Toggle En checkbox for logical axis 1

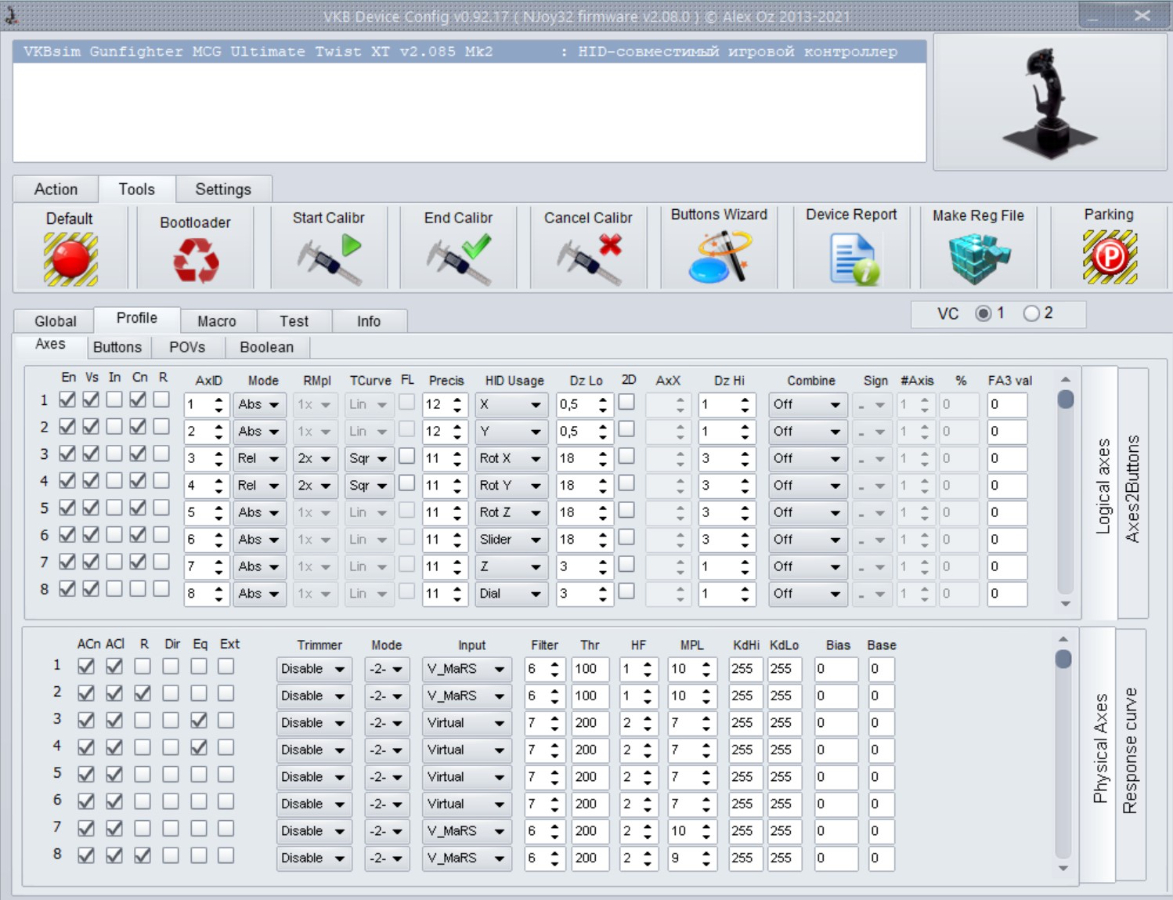pyautogui.click(x=67, y=400)
